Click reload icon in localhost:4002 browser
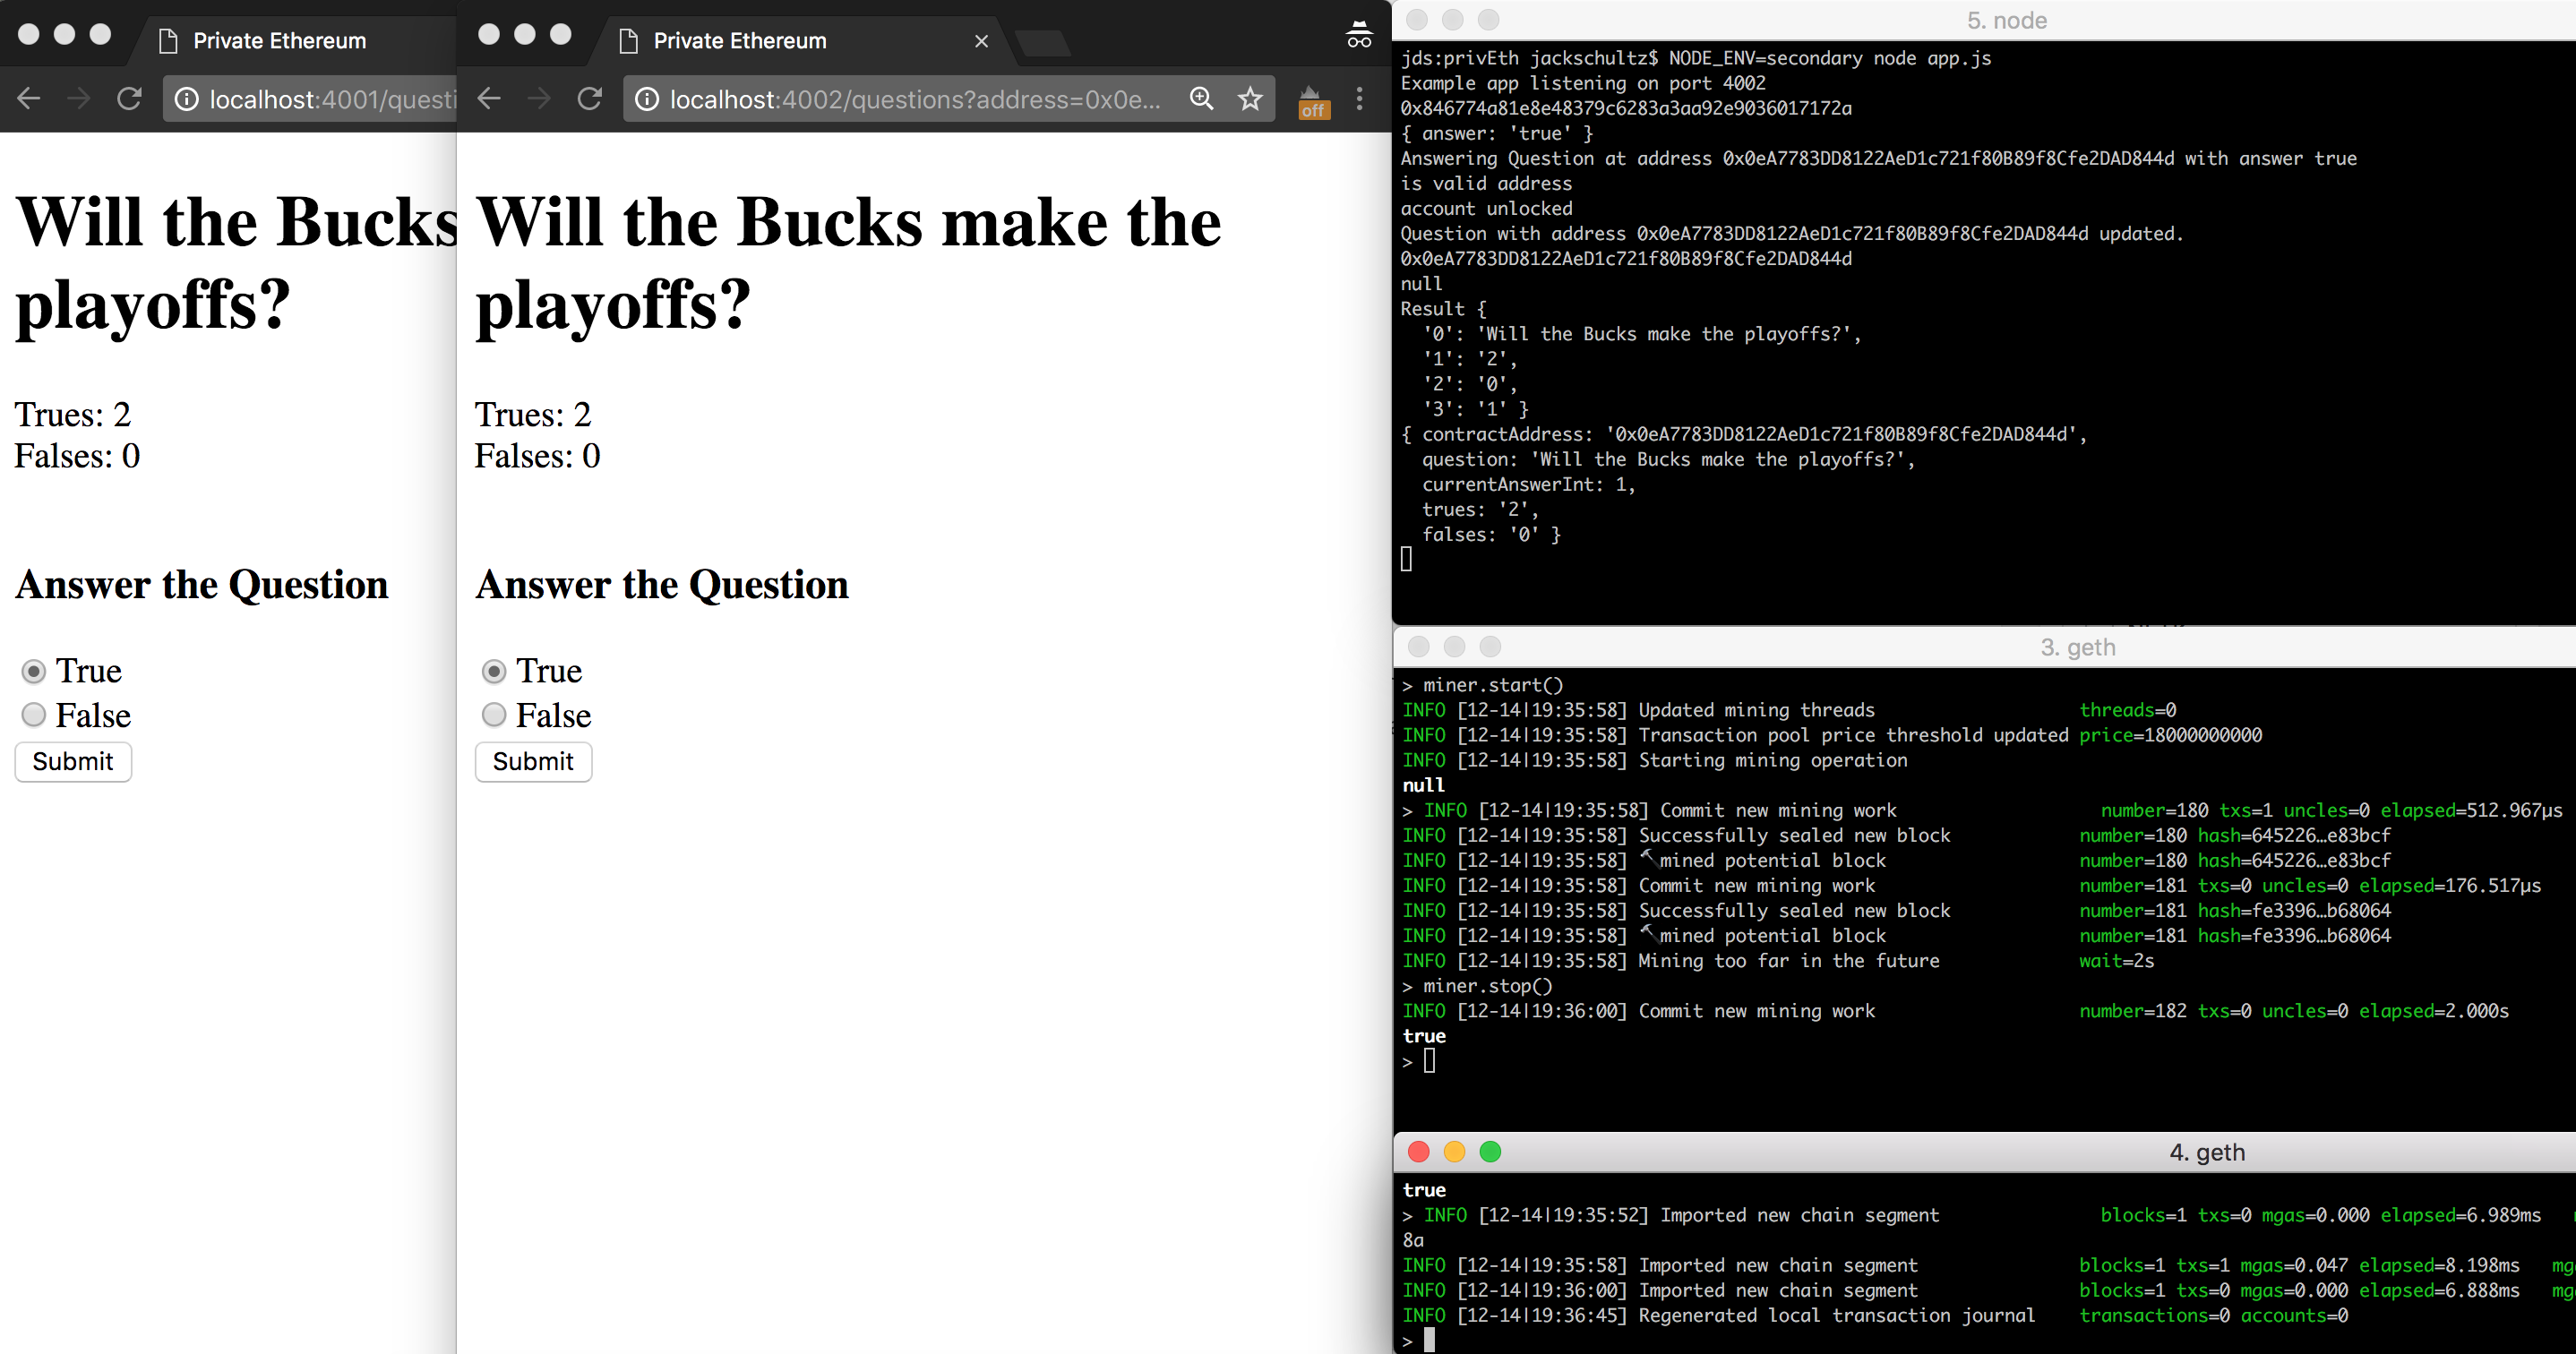 pyautogui.click(x=590, y=99)
